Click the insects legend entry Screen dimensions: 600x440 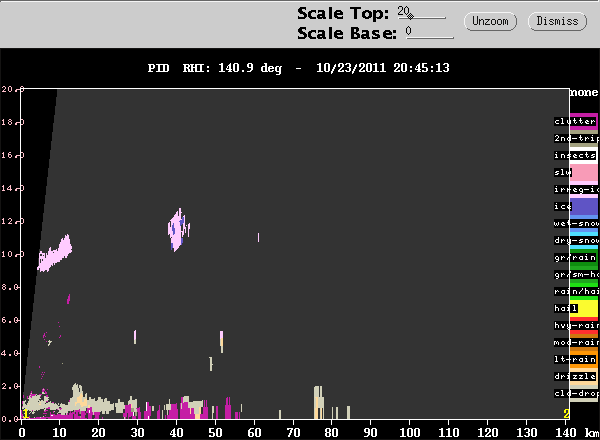click(x=576, y=155)
